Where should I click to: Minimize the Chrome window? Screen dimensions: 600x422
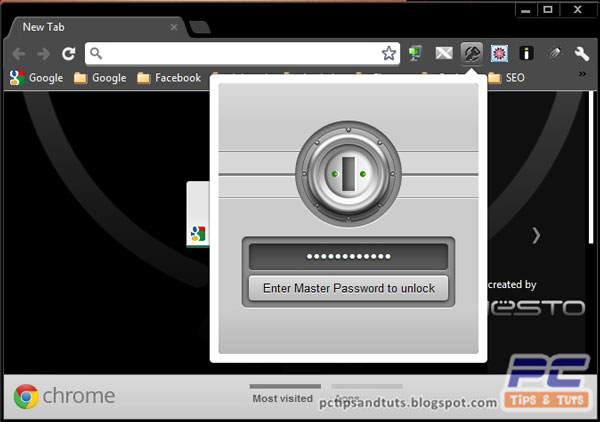tap(526, 10)
